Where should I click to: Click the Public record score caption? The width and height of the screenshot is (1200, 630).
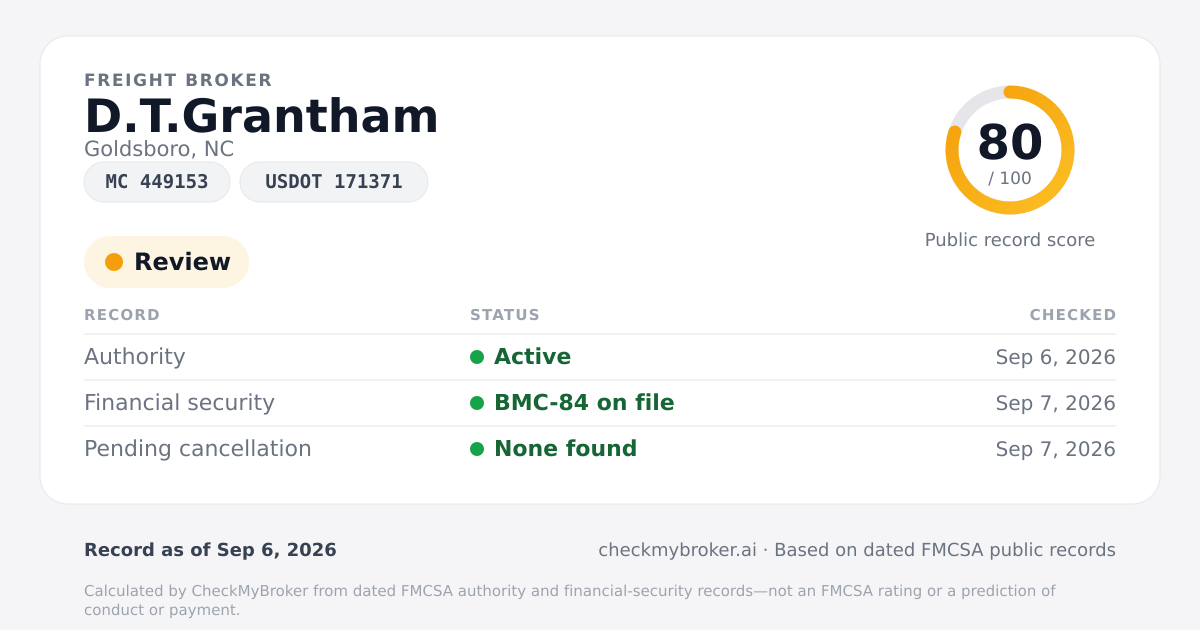pyautogui.click(x=1010, y=240)
